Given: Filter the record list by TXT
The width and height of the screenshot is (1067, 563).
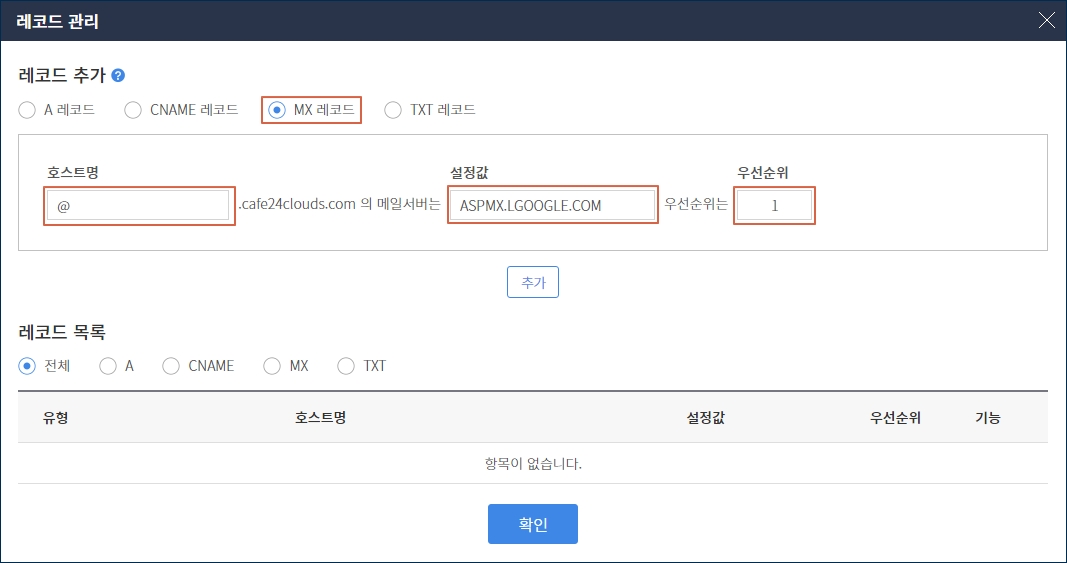Looking at the screenshot, I should point(346,366).
